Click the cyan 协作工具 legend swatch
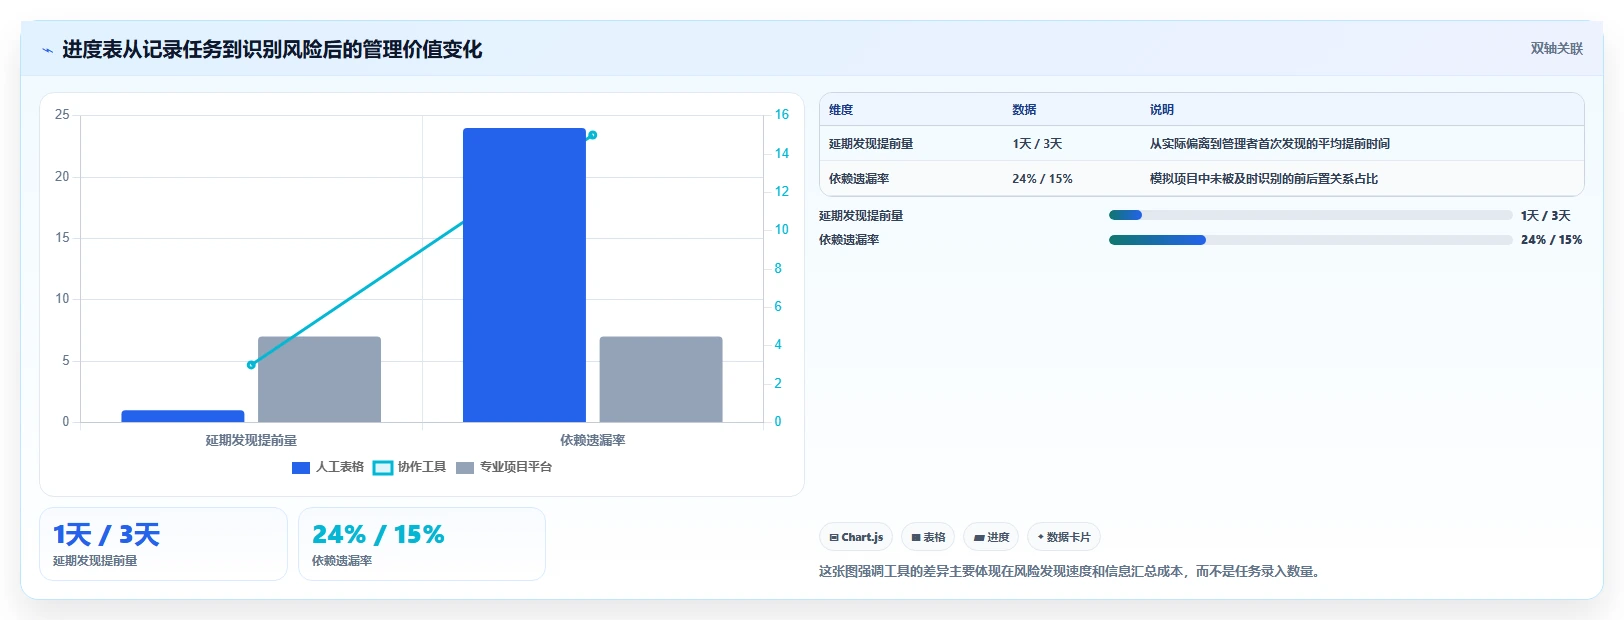 382,468
